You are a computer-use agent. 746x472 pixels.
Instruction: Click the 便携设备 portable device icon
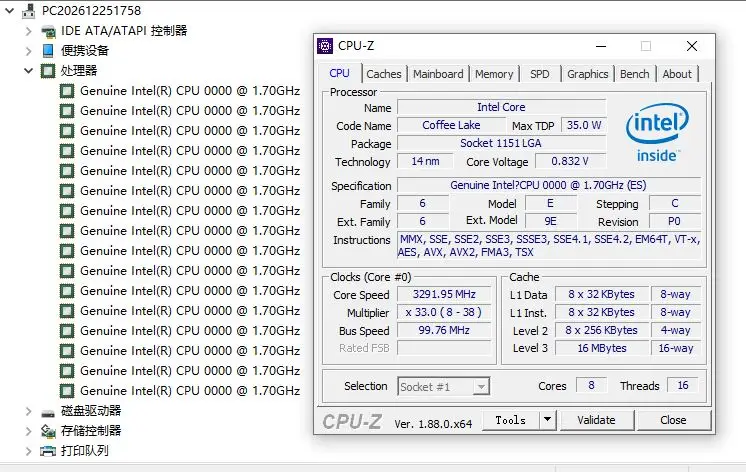48,50
